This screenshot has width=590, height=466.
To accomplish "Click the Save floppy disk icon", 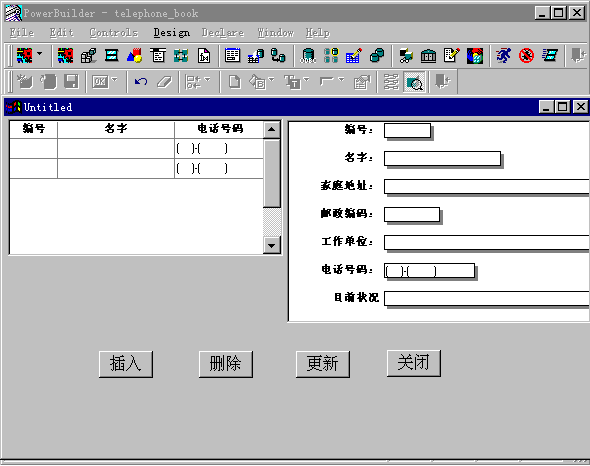I will [71, 82].
